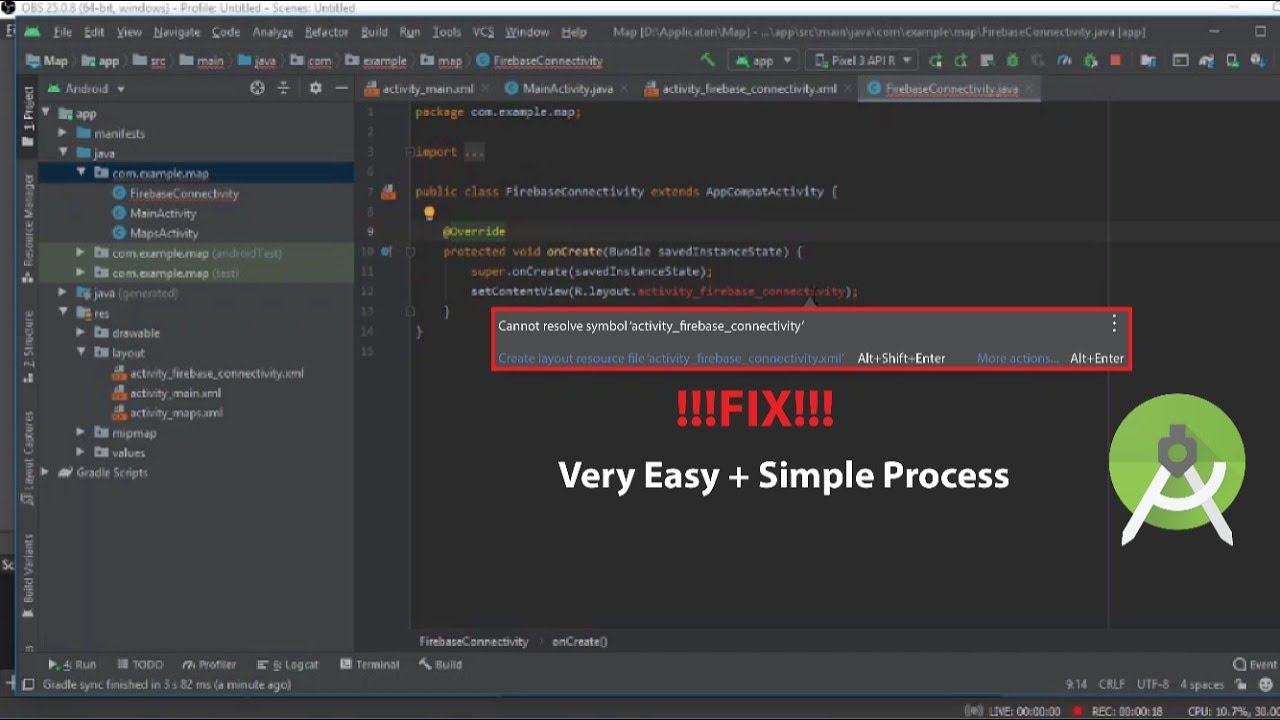This screenshot has height=720, width=1280.
Task: Collapse the layout folder arrow
Action: pos(80,353)
